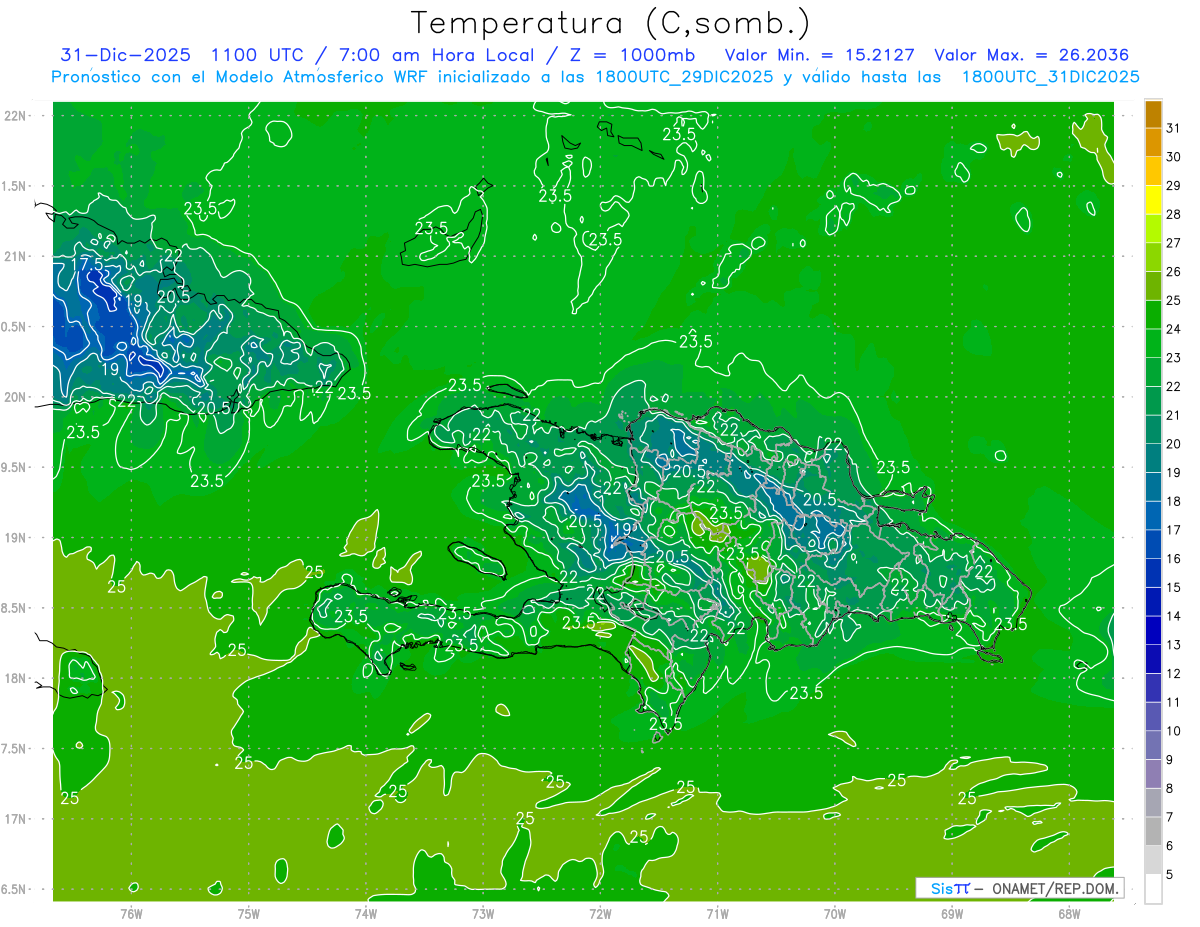Screen dimensions: 1200x927
Task: Click the "1100 UTC" time text
Action: [x=260, y=55]
